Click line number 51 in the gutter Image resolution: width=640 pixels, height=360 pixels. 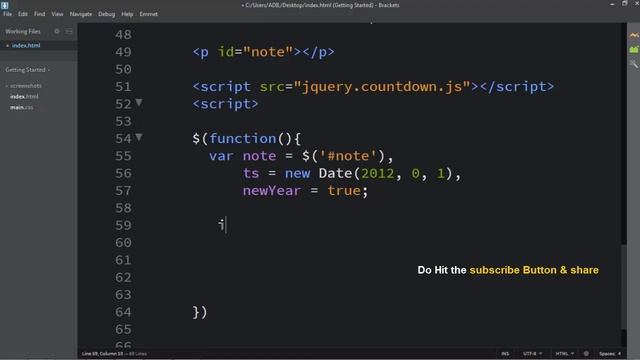[123, 87]
